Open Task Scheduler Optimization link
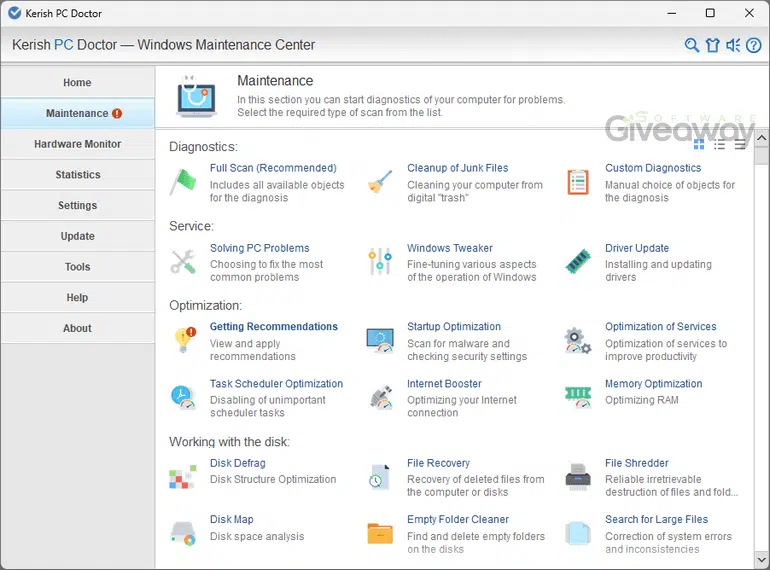The height and width of the screenshot is (570, 770). pos(276,383)
